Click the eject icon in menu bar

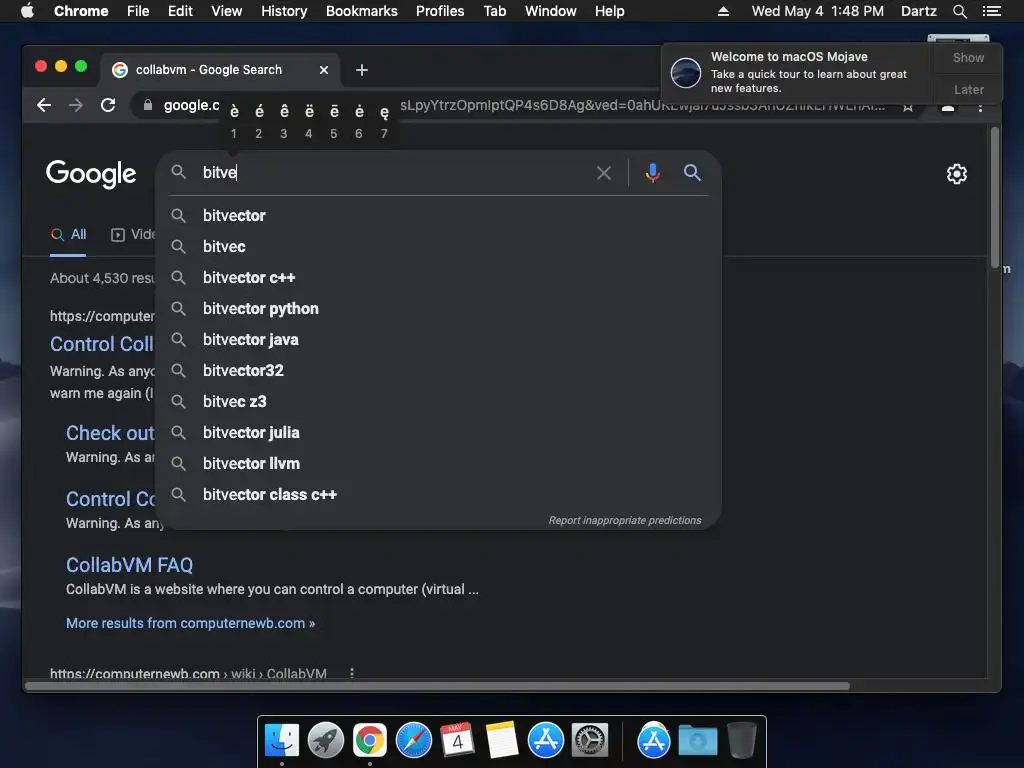point(723,11)
